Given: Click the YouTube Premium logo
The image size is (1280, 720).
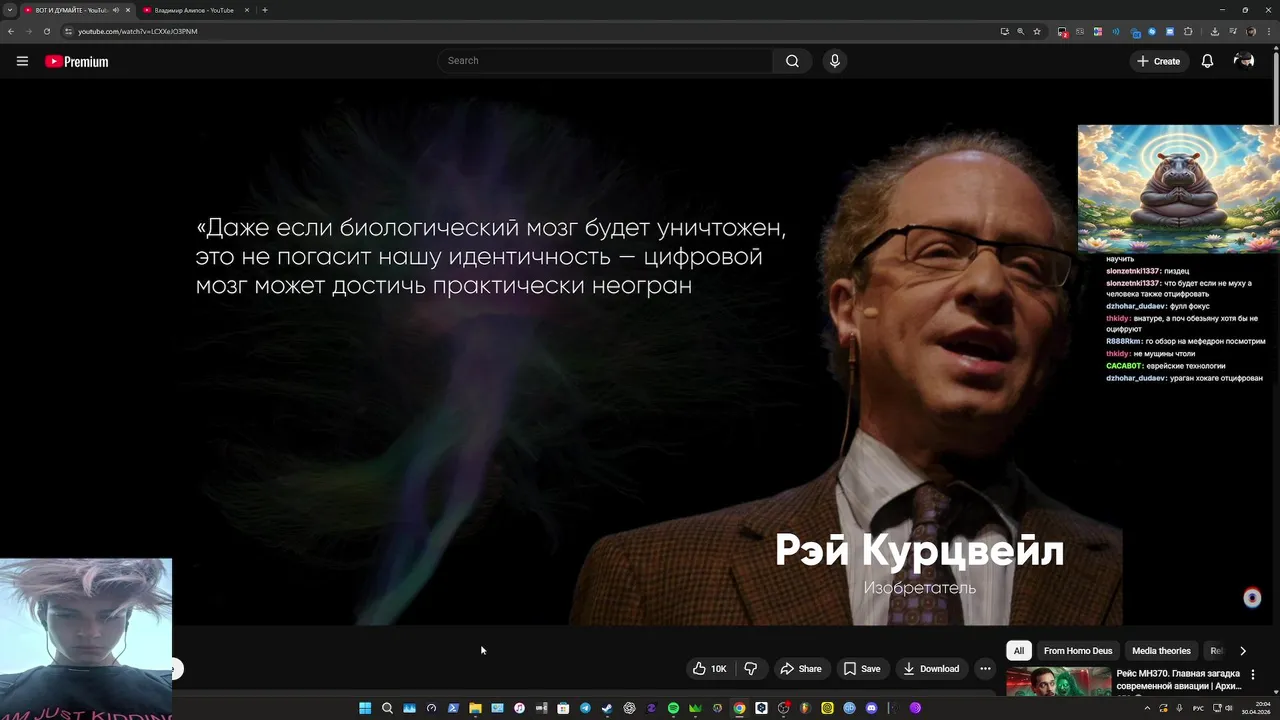Looking at the screenshot, I should coord(76,61).
